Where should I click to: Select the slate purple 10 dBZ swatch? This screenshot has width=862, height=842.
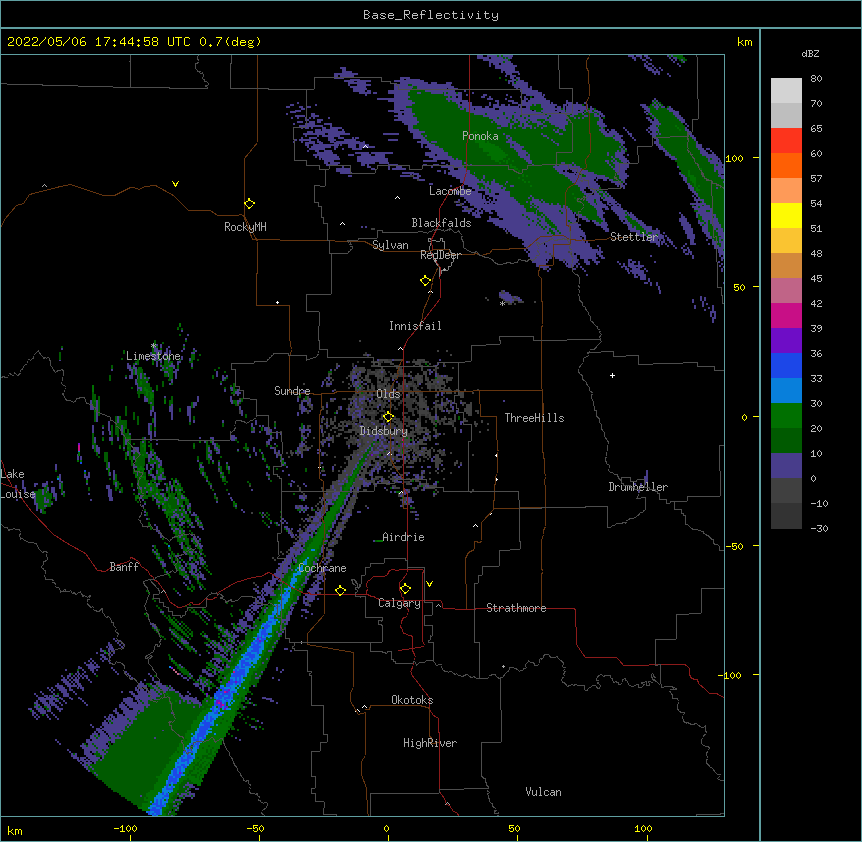click(786, 466)
